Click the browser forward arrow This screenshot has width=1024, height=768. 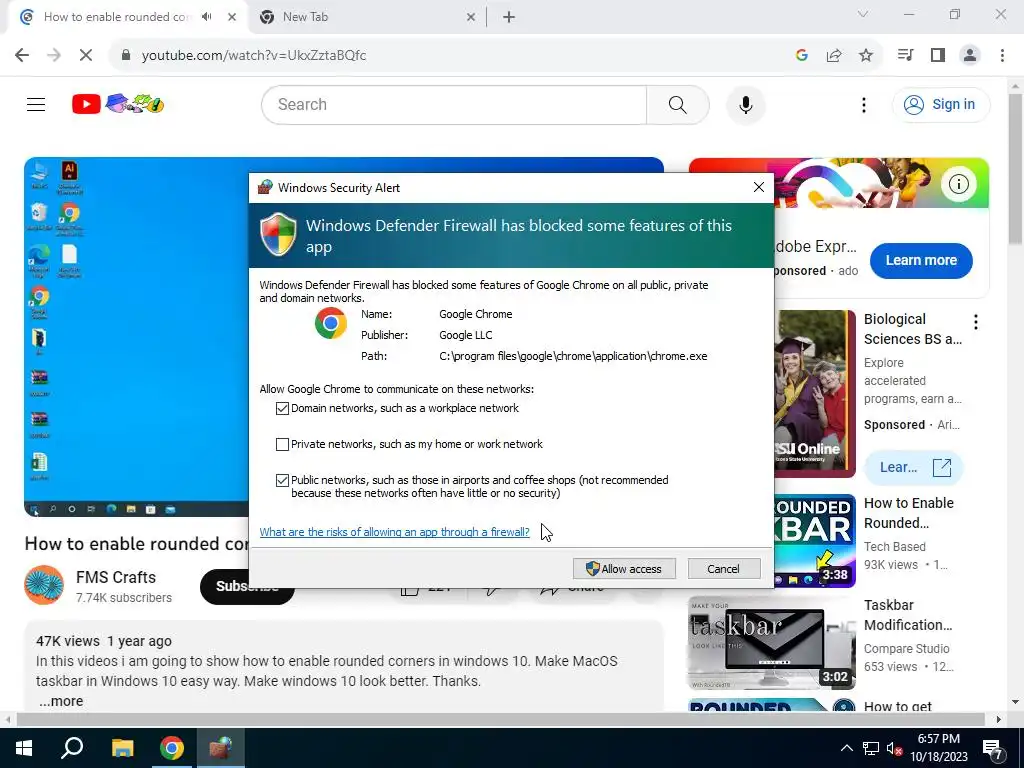[54, 56]
